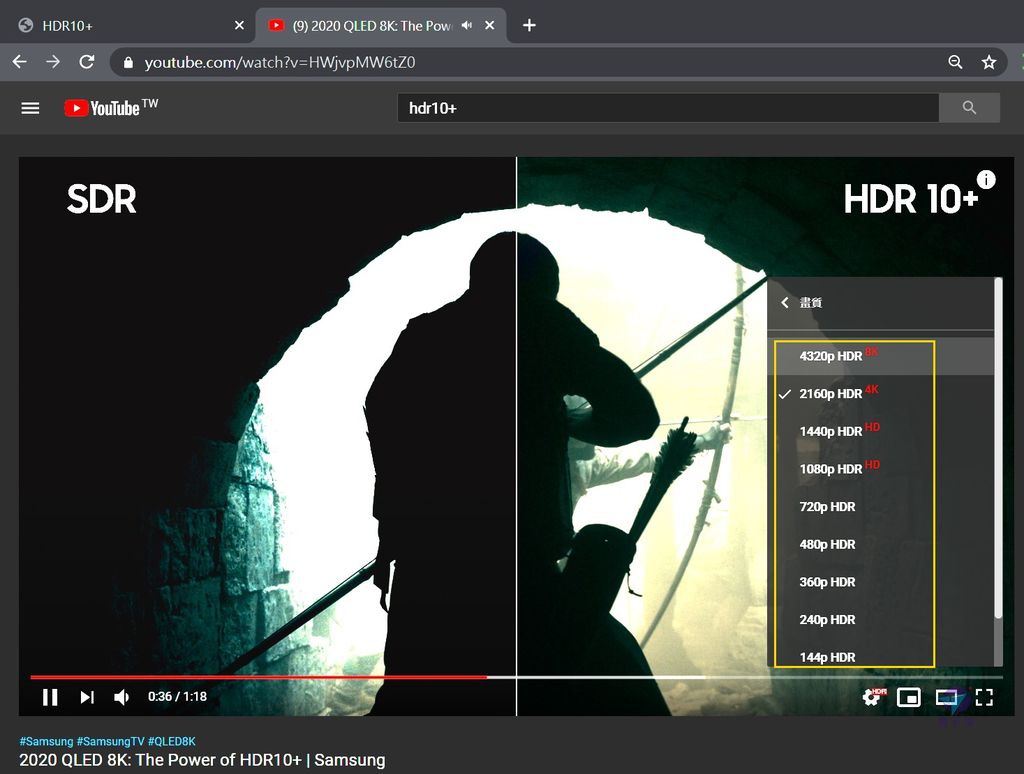The height and width of the screenshot is (774, 1024).
Task: Open the #SamsungTV hashtag link
Action: (110, 741)
